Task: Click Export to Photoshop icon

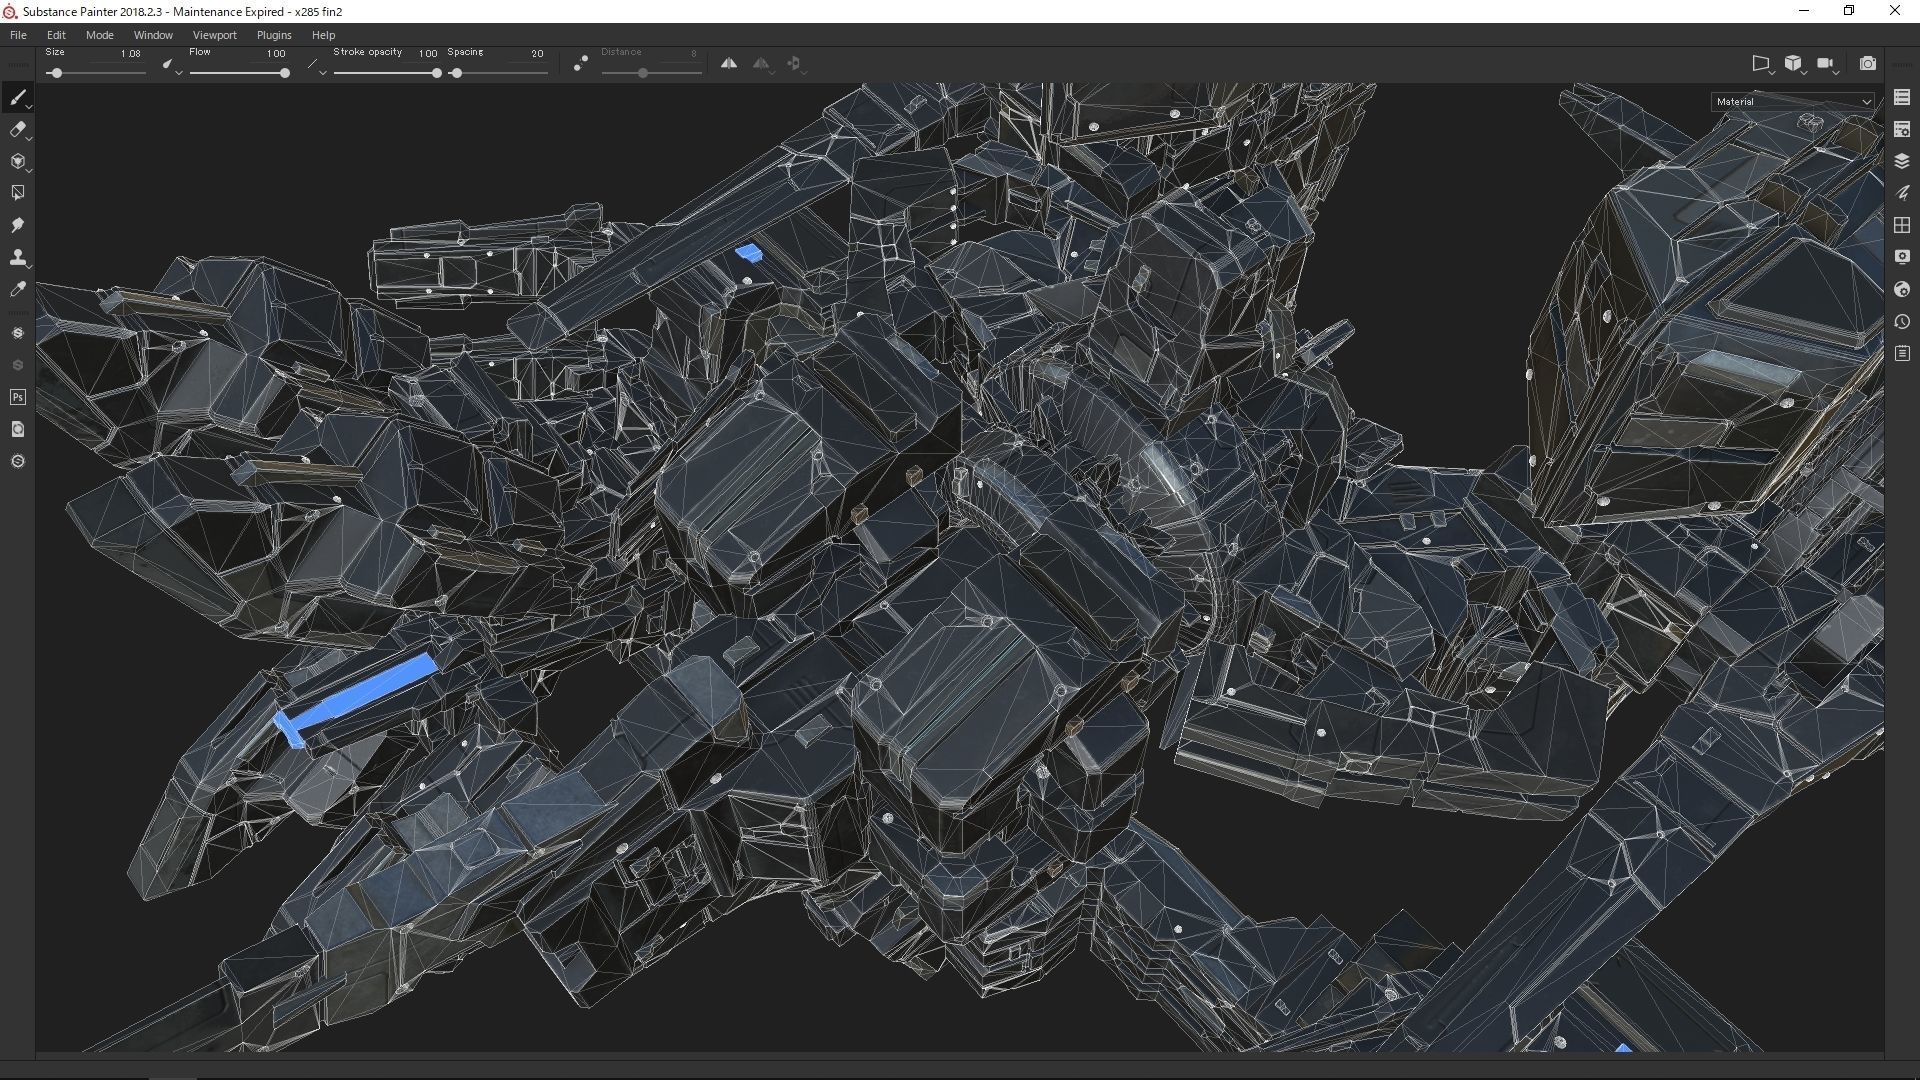Action: pyautogui.click(x=17, y=397)
